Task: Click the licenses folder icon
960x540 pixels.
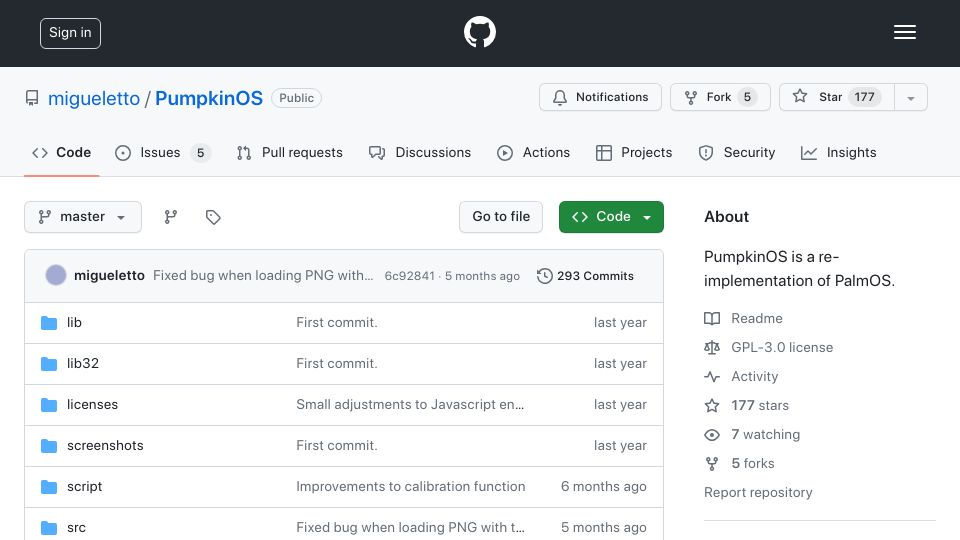Action: coord(49,405)
